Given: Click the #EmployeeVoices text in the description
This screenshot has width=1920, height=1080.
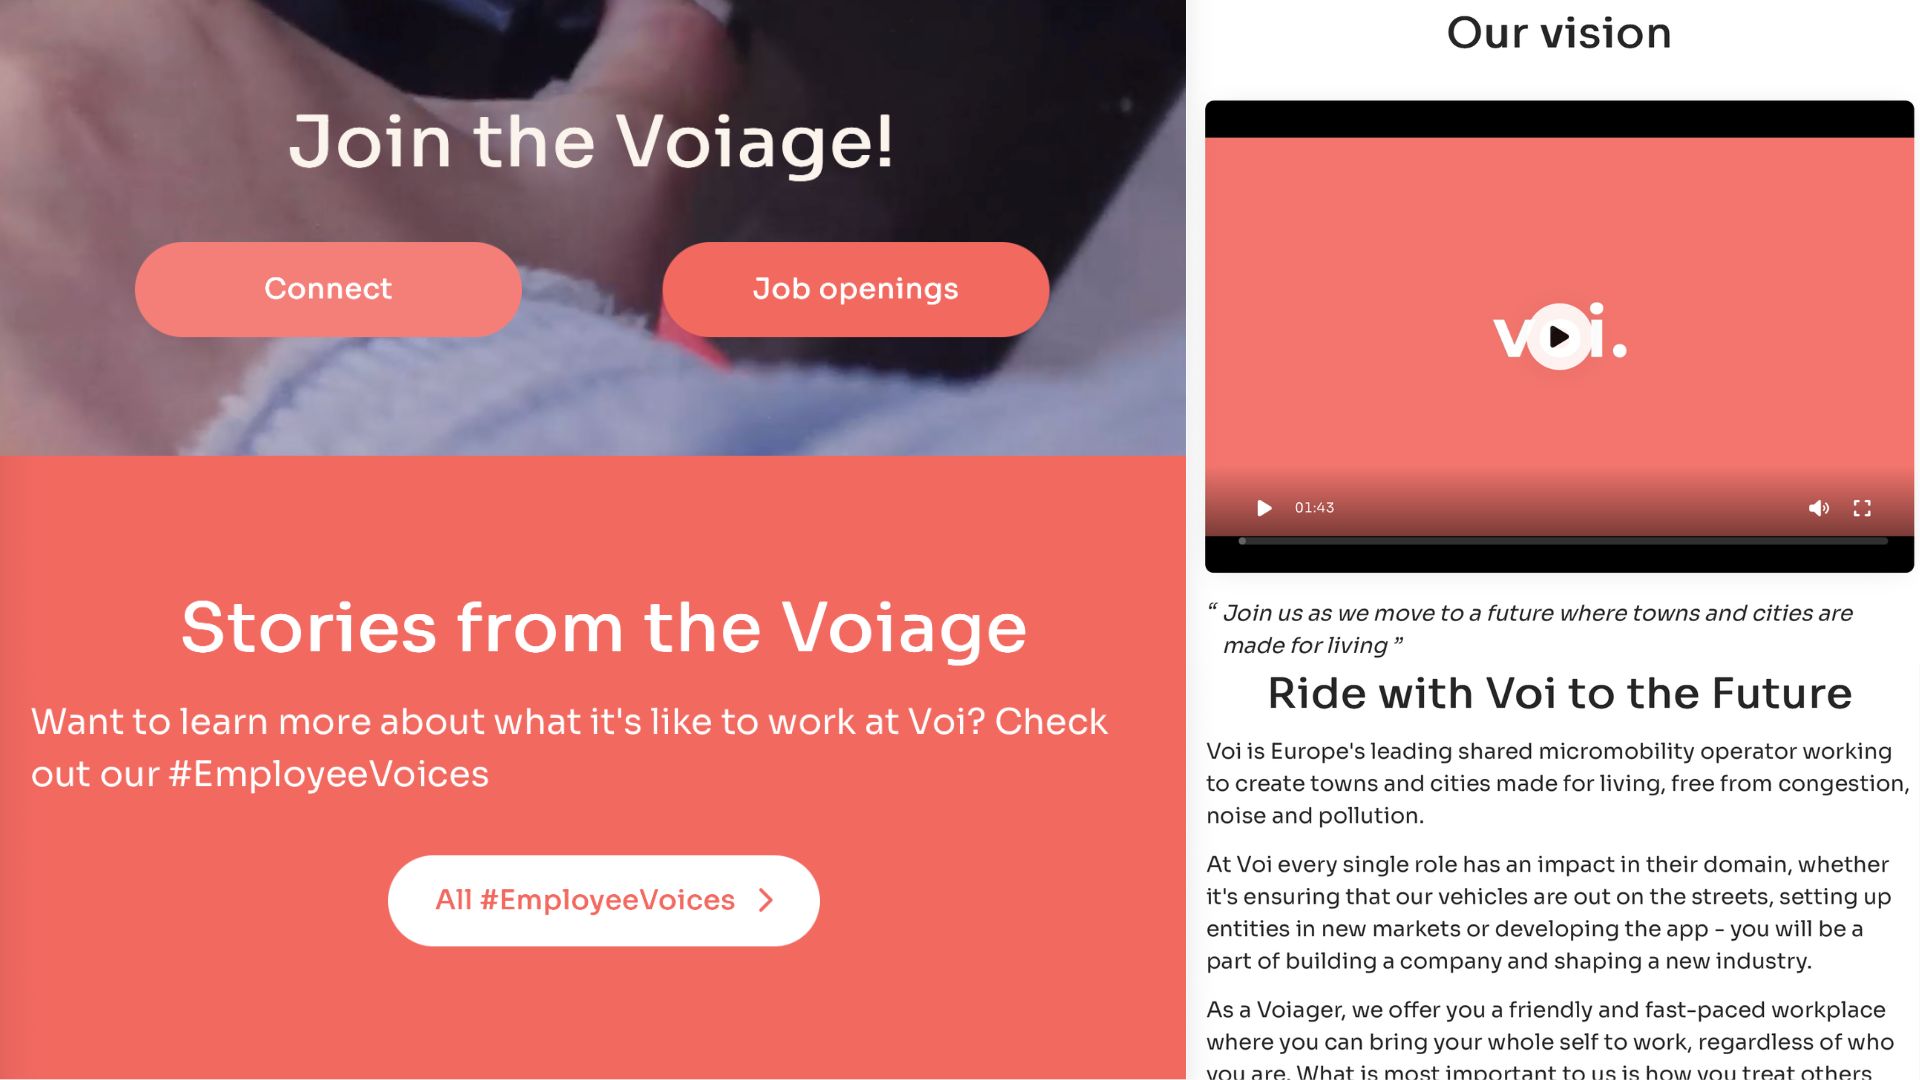Looking at the screenshot, I should [329, 774].
